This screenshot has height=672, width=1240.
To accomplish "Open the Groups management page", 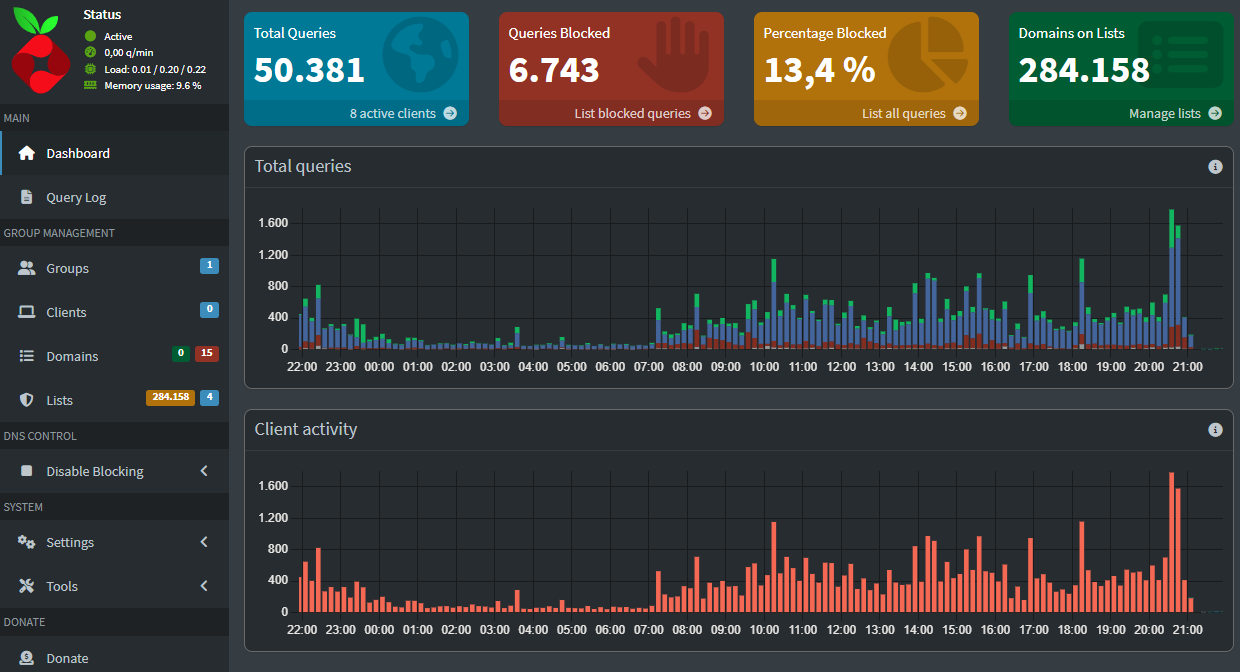I will click(x=67, y=269).
